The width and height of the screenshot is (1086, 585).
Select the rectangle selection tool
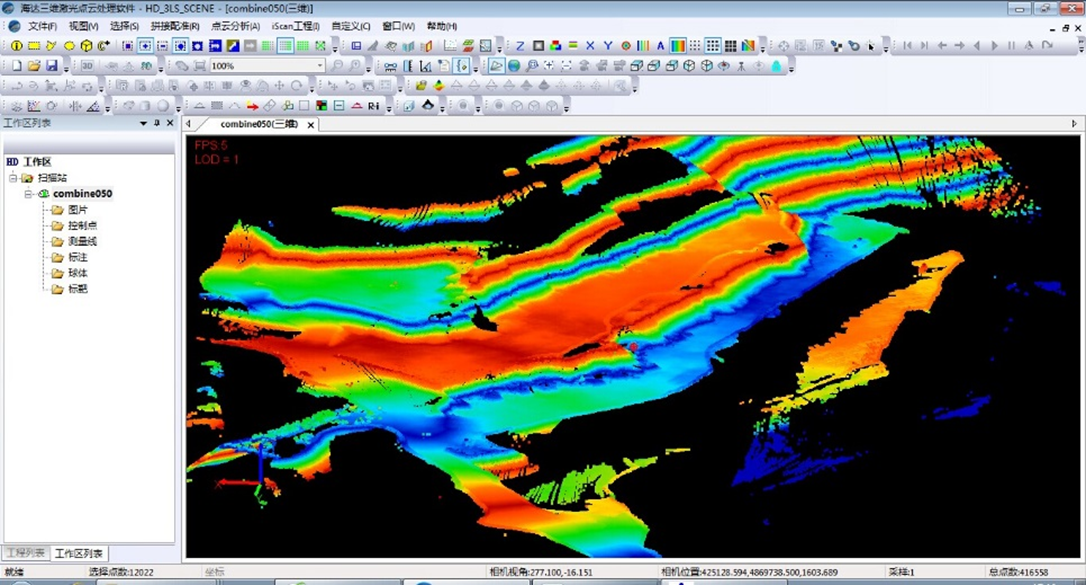click(35, 46)
